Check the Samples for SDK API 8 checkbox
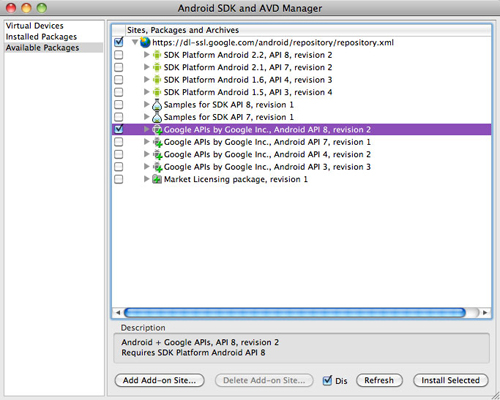The image size is (500, 400). point(119,105)
